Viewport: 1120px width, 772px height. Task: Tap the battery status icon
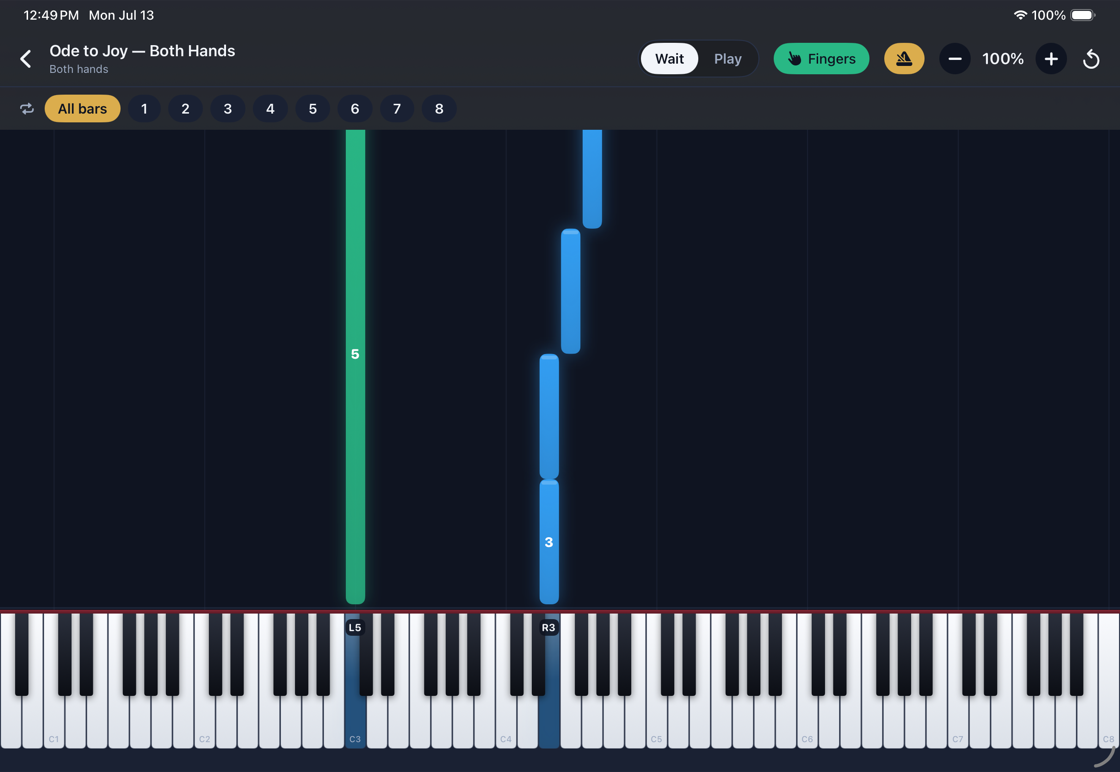[x=1082, y=15]
